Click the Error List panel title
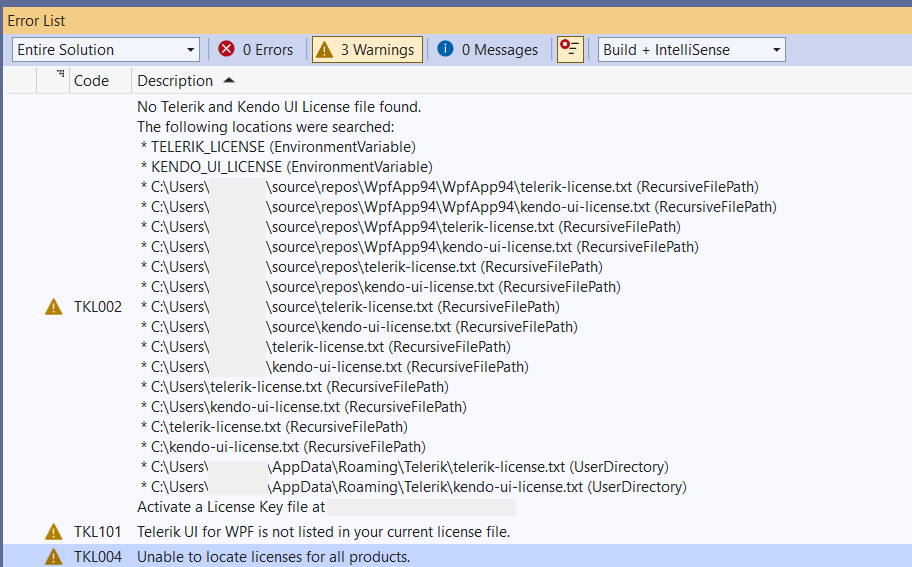 tap(36, 21)
